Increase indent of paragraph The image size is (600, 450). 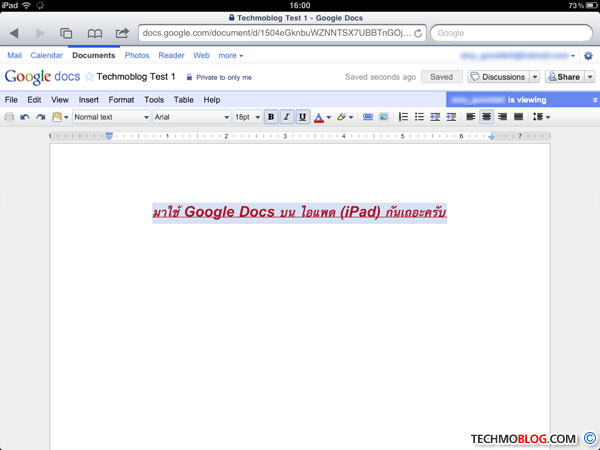pos(451,117)
